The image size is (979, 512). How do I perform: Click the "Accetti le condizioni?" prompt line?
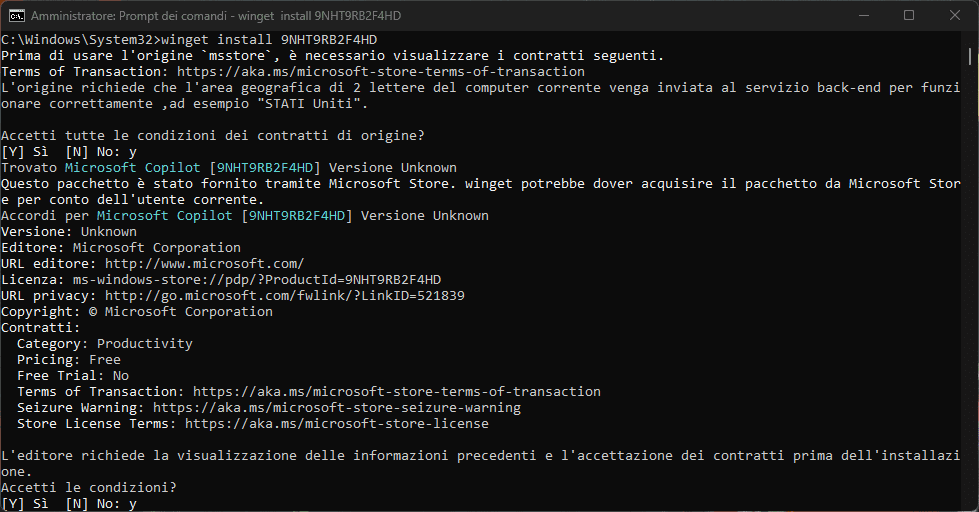89,488
